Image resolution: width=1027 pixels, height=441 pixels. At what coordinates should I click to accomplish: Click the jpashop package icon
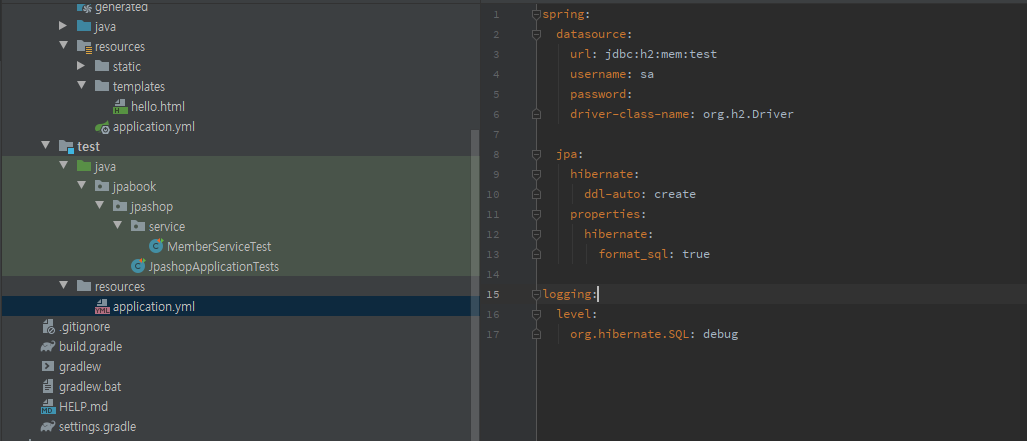(120, 206)
